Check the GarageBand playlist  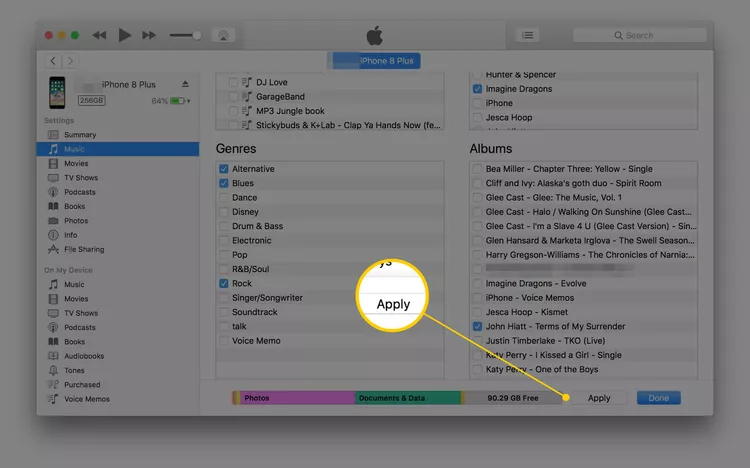(233, 97)
